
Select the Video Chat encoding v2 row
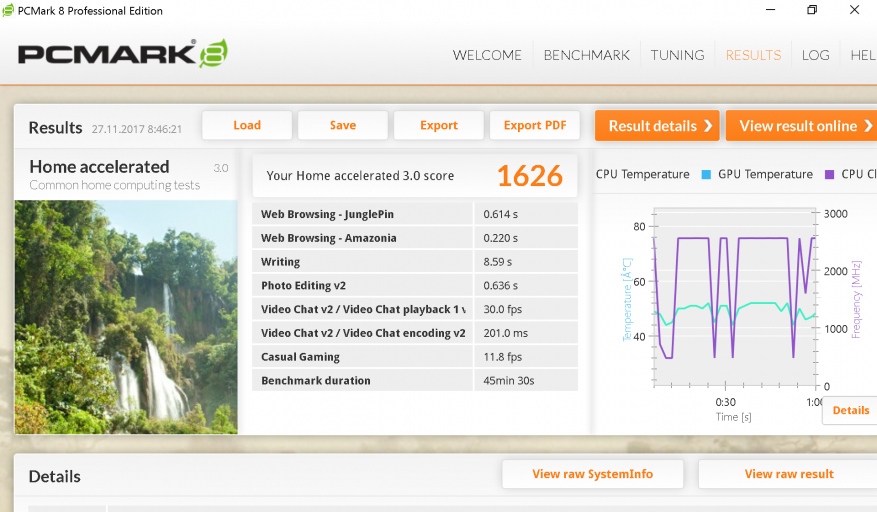pos(415,333)
